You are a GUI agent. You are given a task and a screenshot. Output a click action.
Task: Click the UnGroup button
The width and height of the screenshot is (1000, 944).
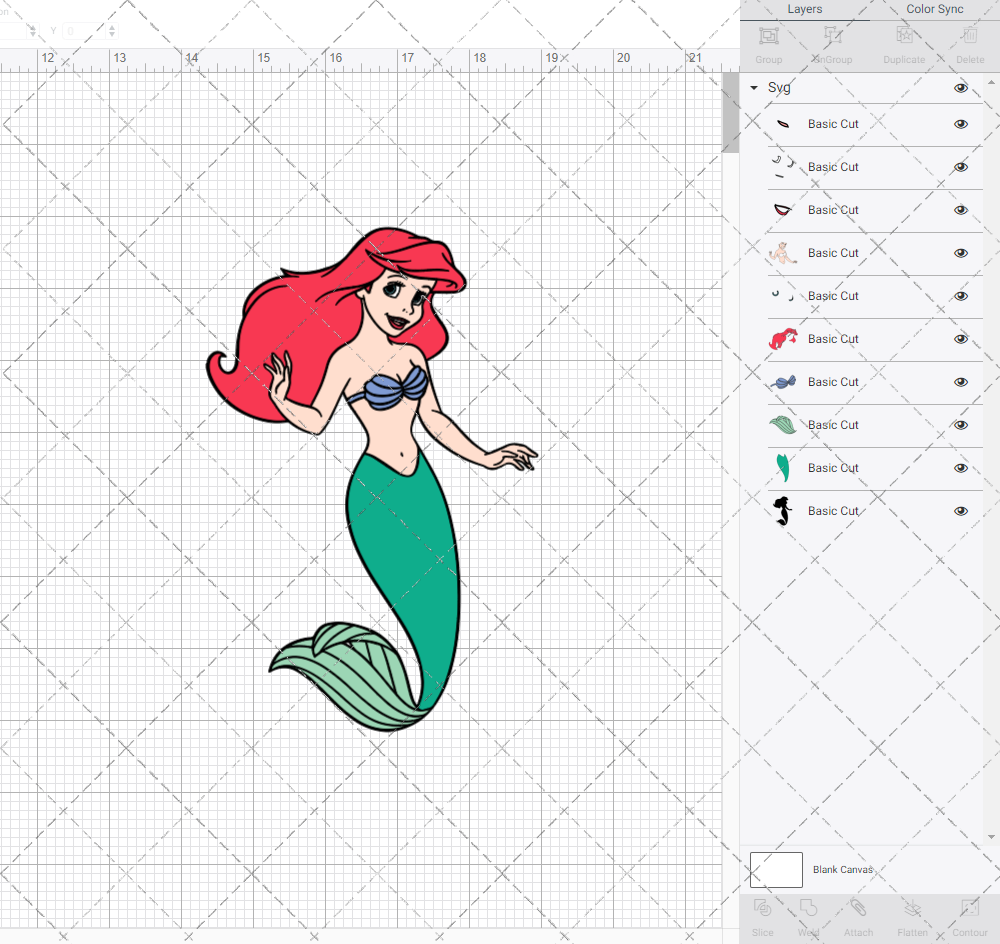coord(832,45)
